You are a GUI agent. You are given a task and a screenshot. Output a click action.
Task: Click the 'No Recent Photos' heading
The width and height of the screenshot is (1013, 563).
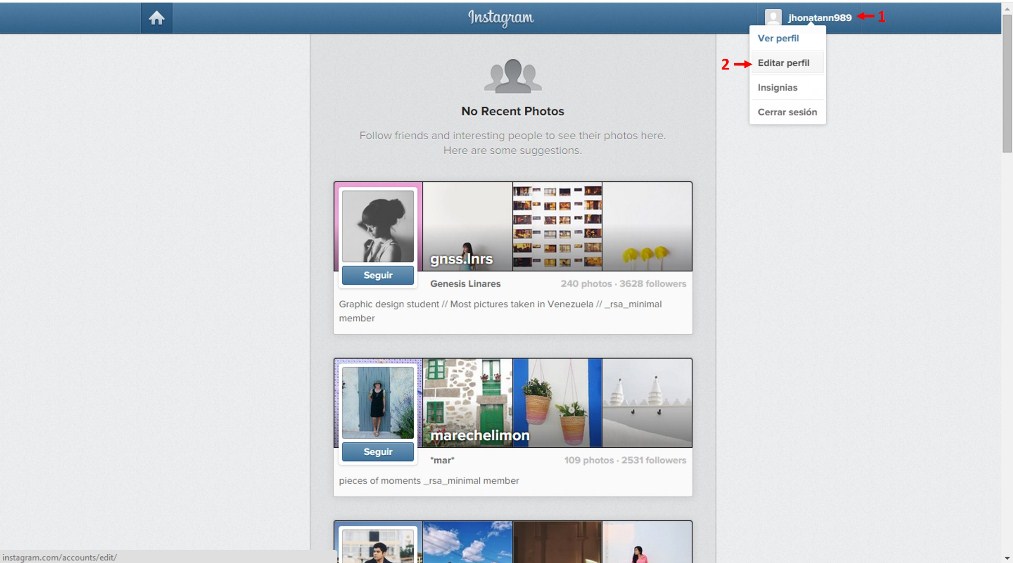tap(513, 111)
